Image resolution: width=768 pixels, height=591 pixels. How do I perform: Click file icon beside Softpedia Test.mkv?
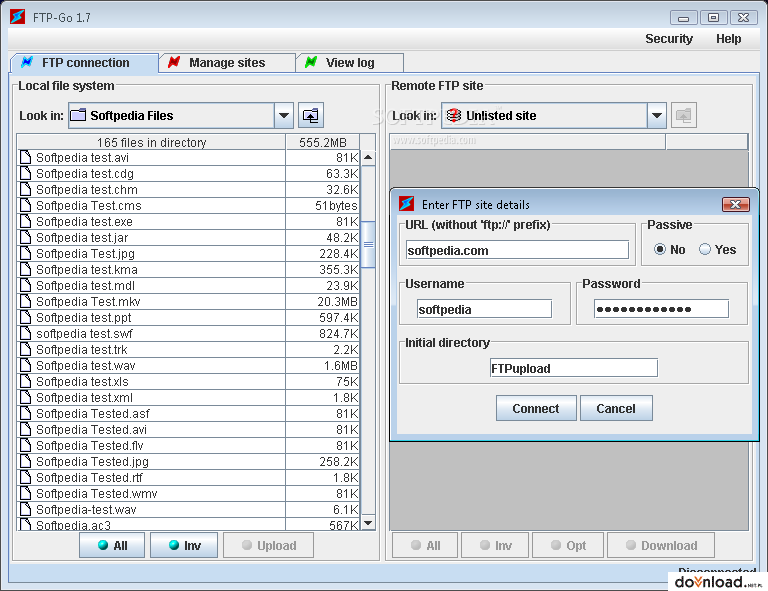click(x=25, y=301)
